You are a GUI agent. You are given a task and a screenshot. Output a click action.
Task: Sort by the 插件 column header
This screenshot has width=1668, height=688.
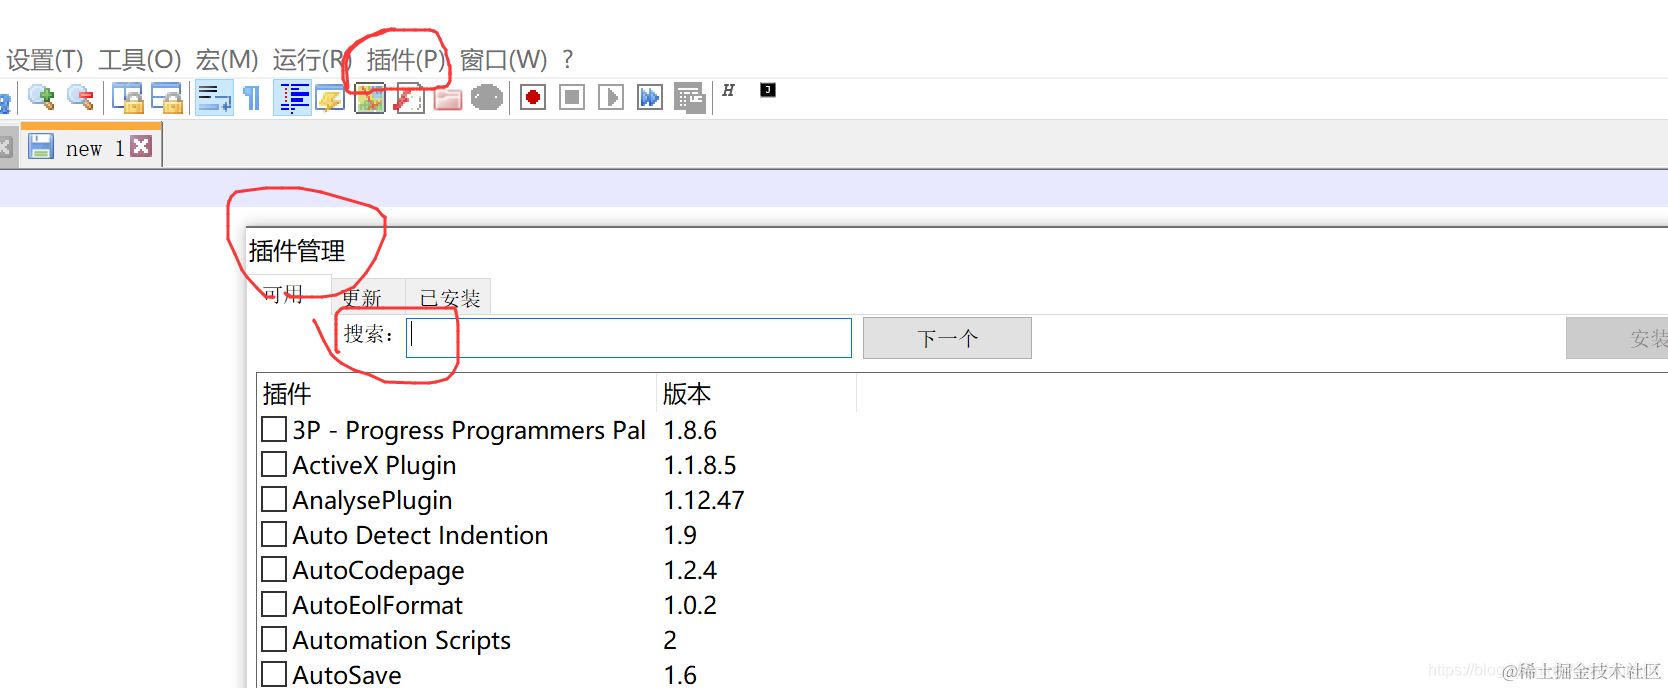click(x=457, y=393)
